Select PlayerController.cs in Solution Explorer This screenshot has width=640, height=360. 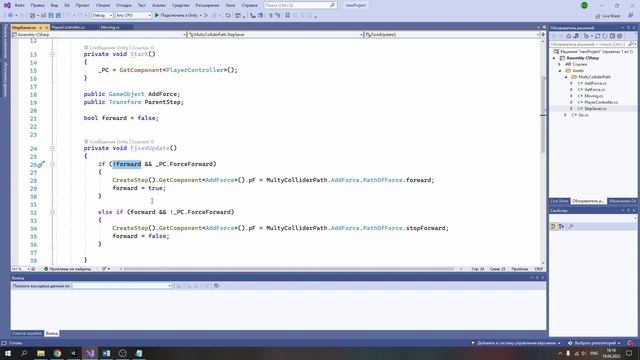tap(600, 102)
